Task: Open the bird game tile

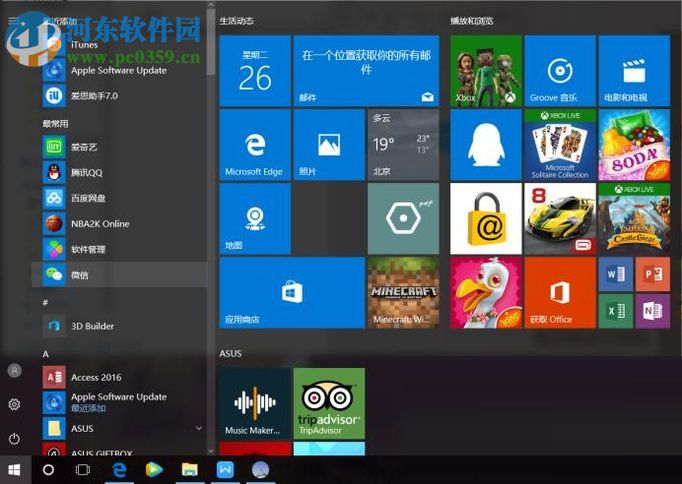Action: tap(486, 293)
